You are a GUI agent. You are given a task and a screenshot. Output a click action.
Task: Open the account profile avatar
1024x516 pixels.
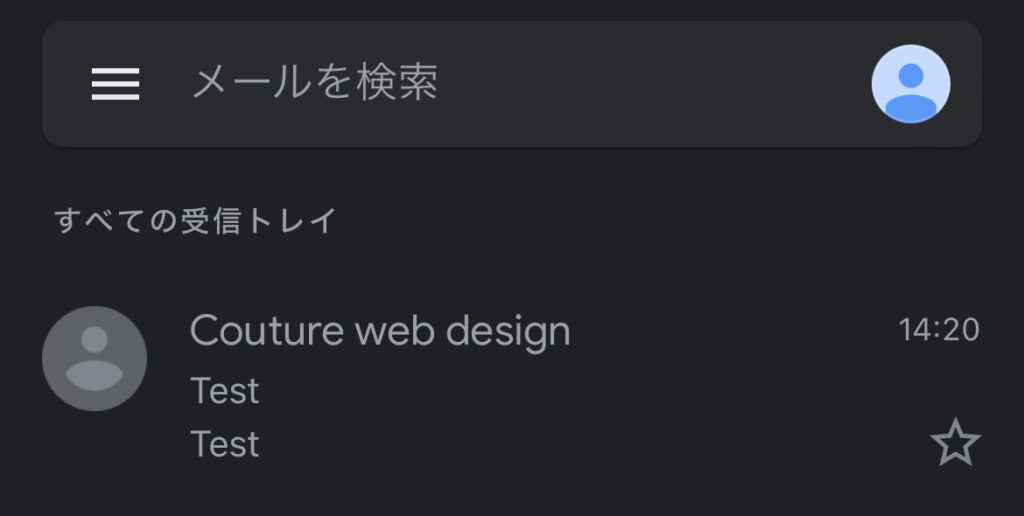(x=910, y=84)
